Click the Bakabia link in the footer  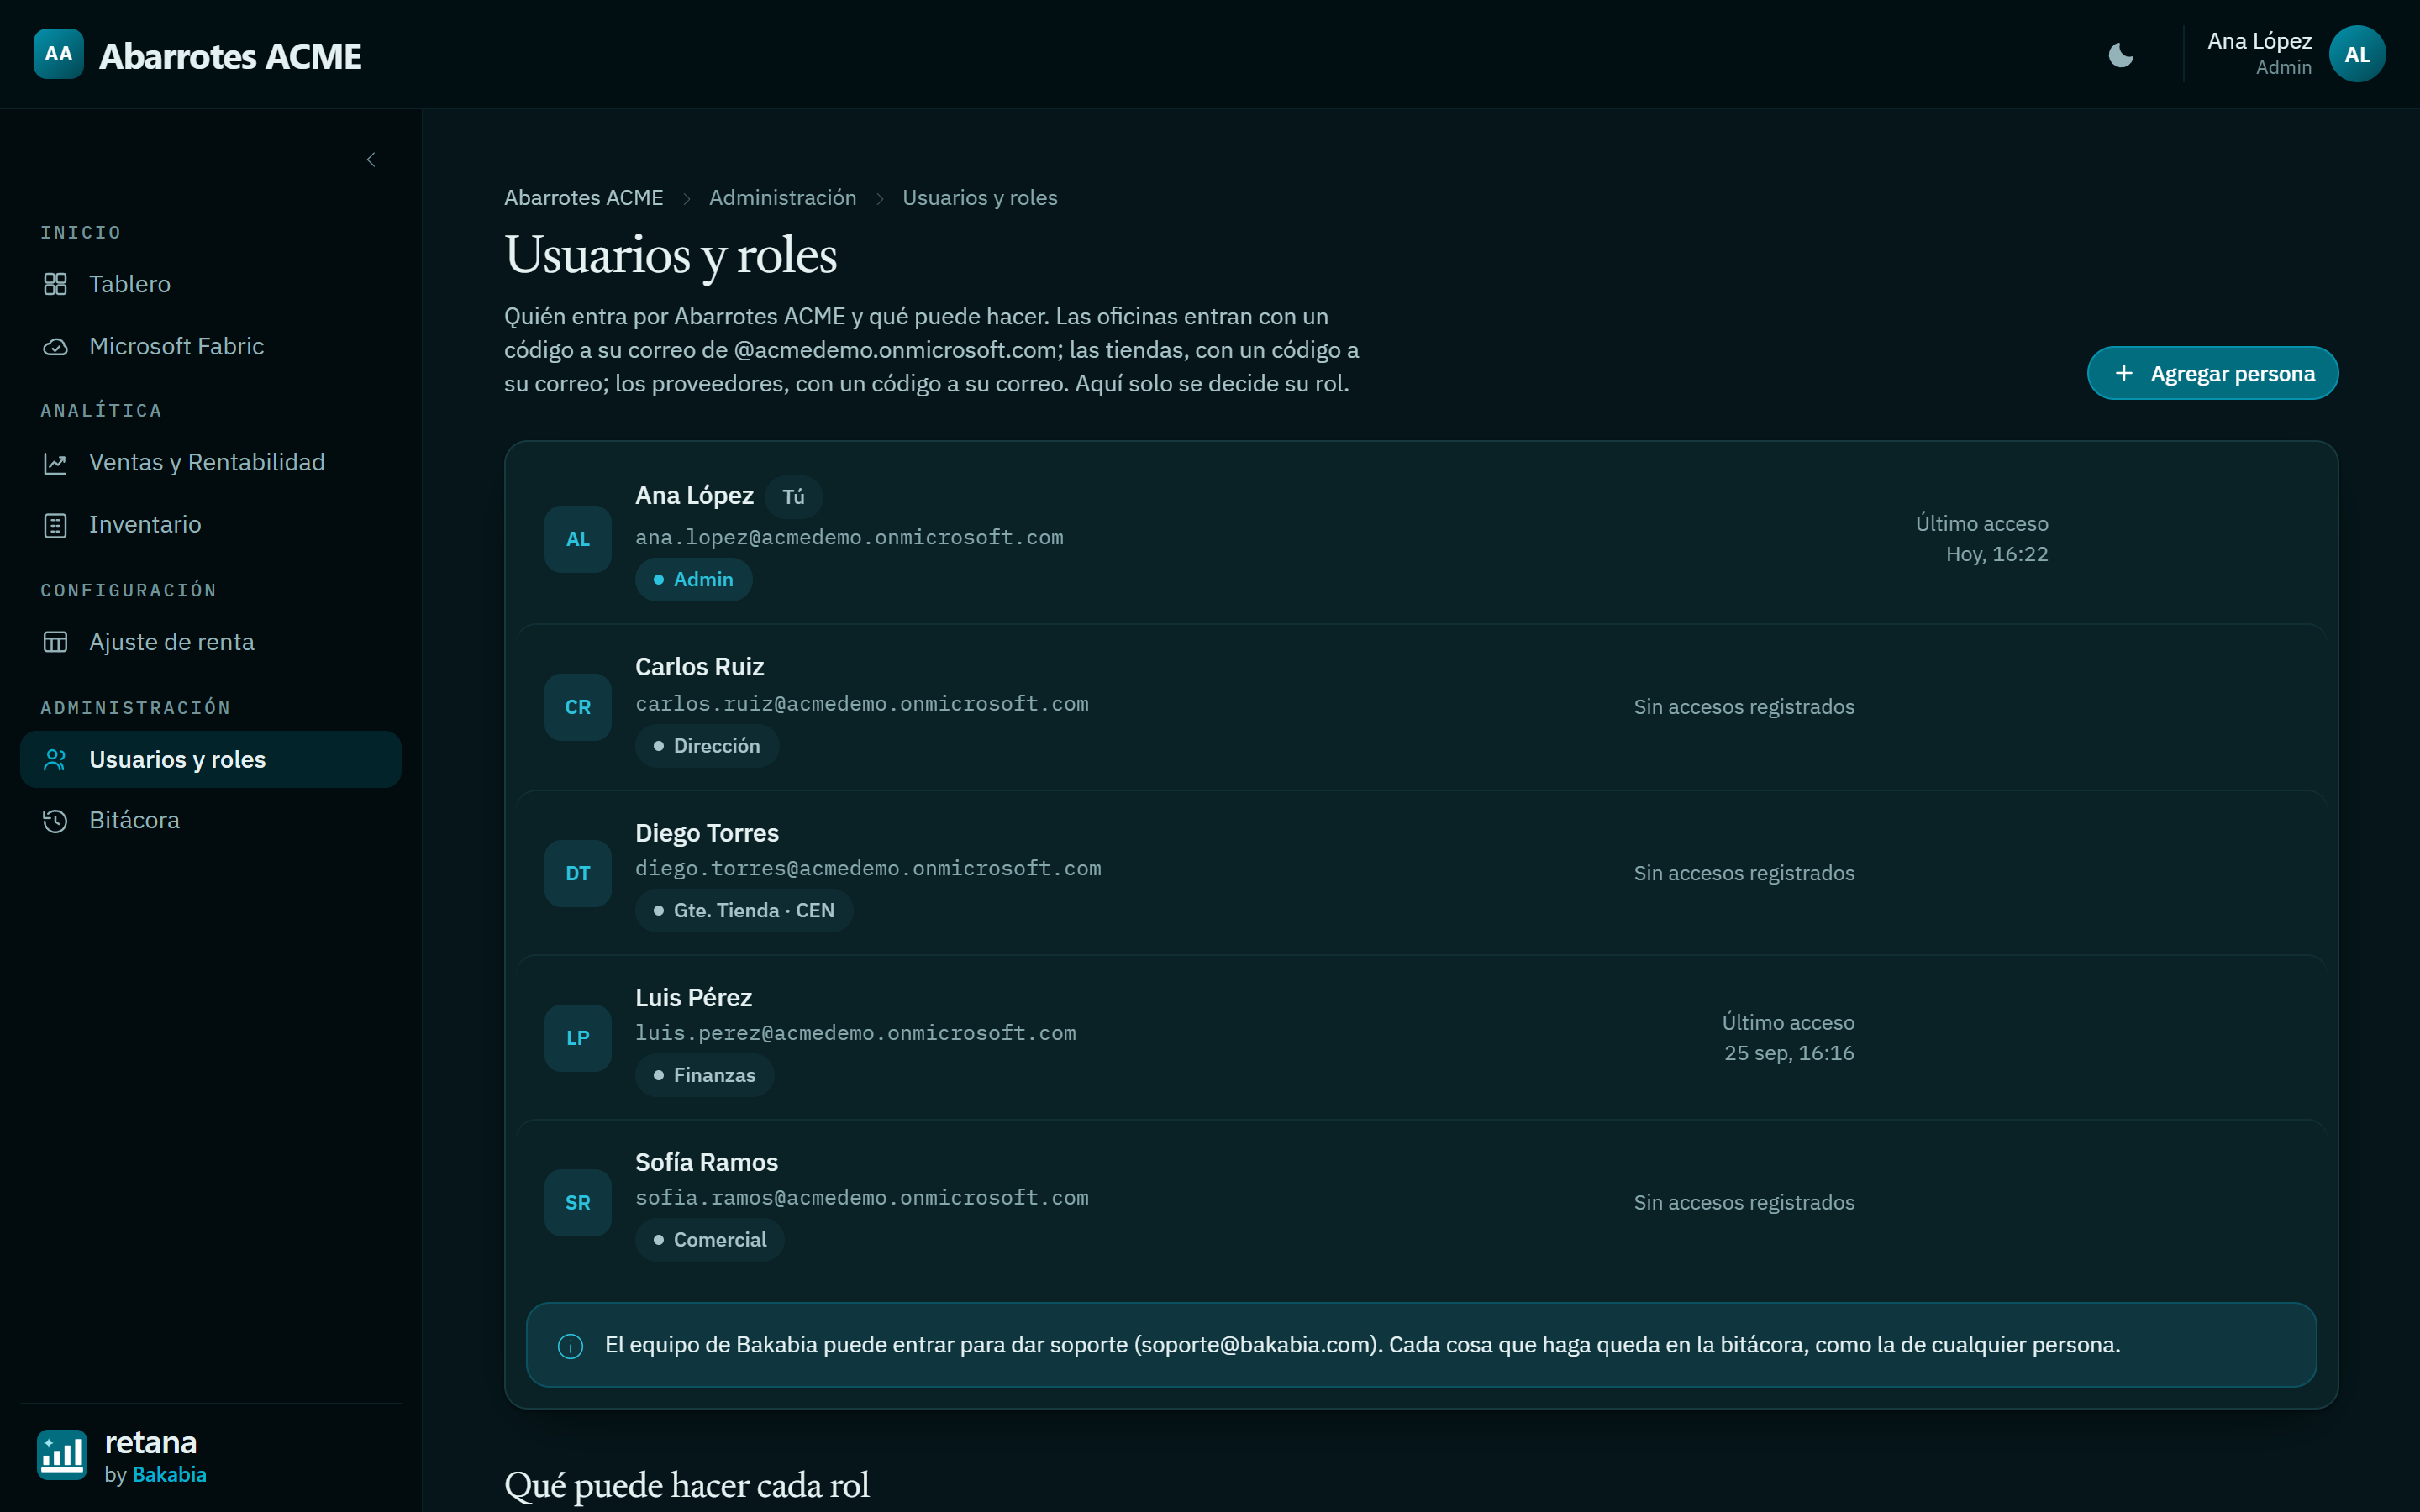(169, 1475)
